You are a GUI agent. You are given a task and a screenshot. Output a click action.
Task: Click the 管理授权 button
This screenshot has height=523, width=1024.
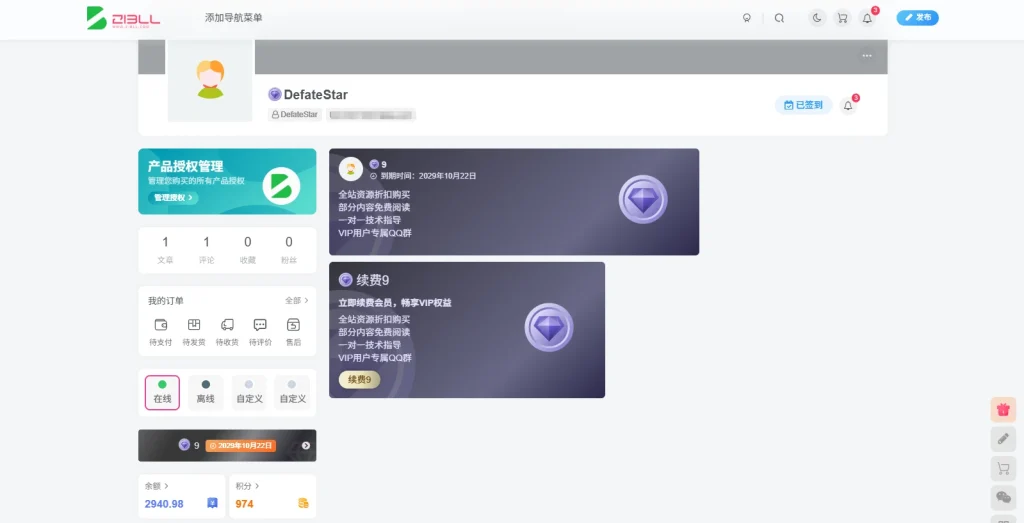(173, 198)
